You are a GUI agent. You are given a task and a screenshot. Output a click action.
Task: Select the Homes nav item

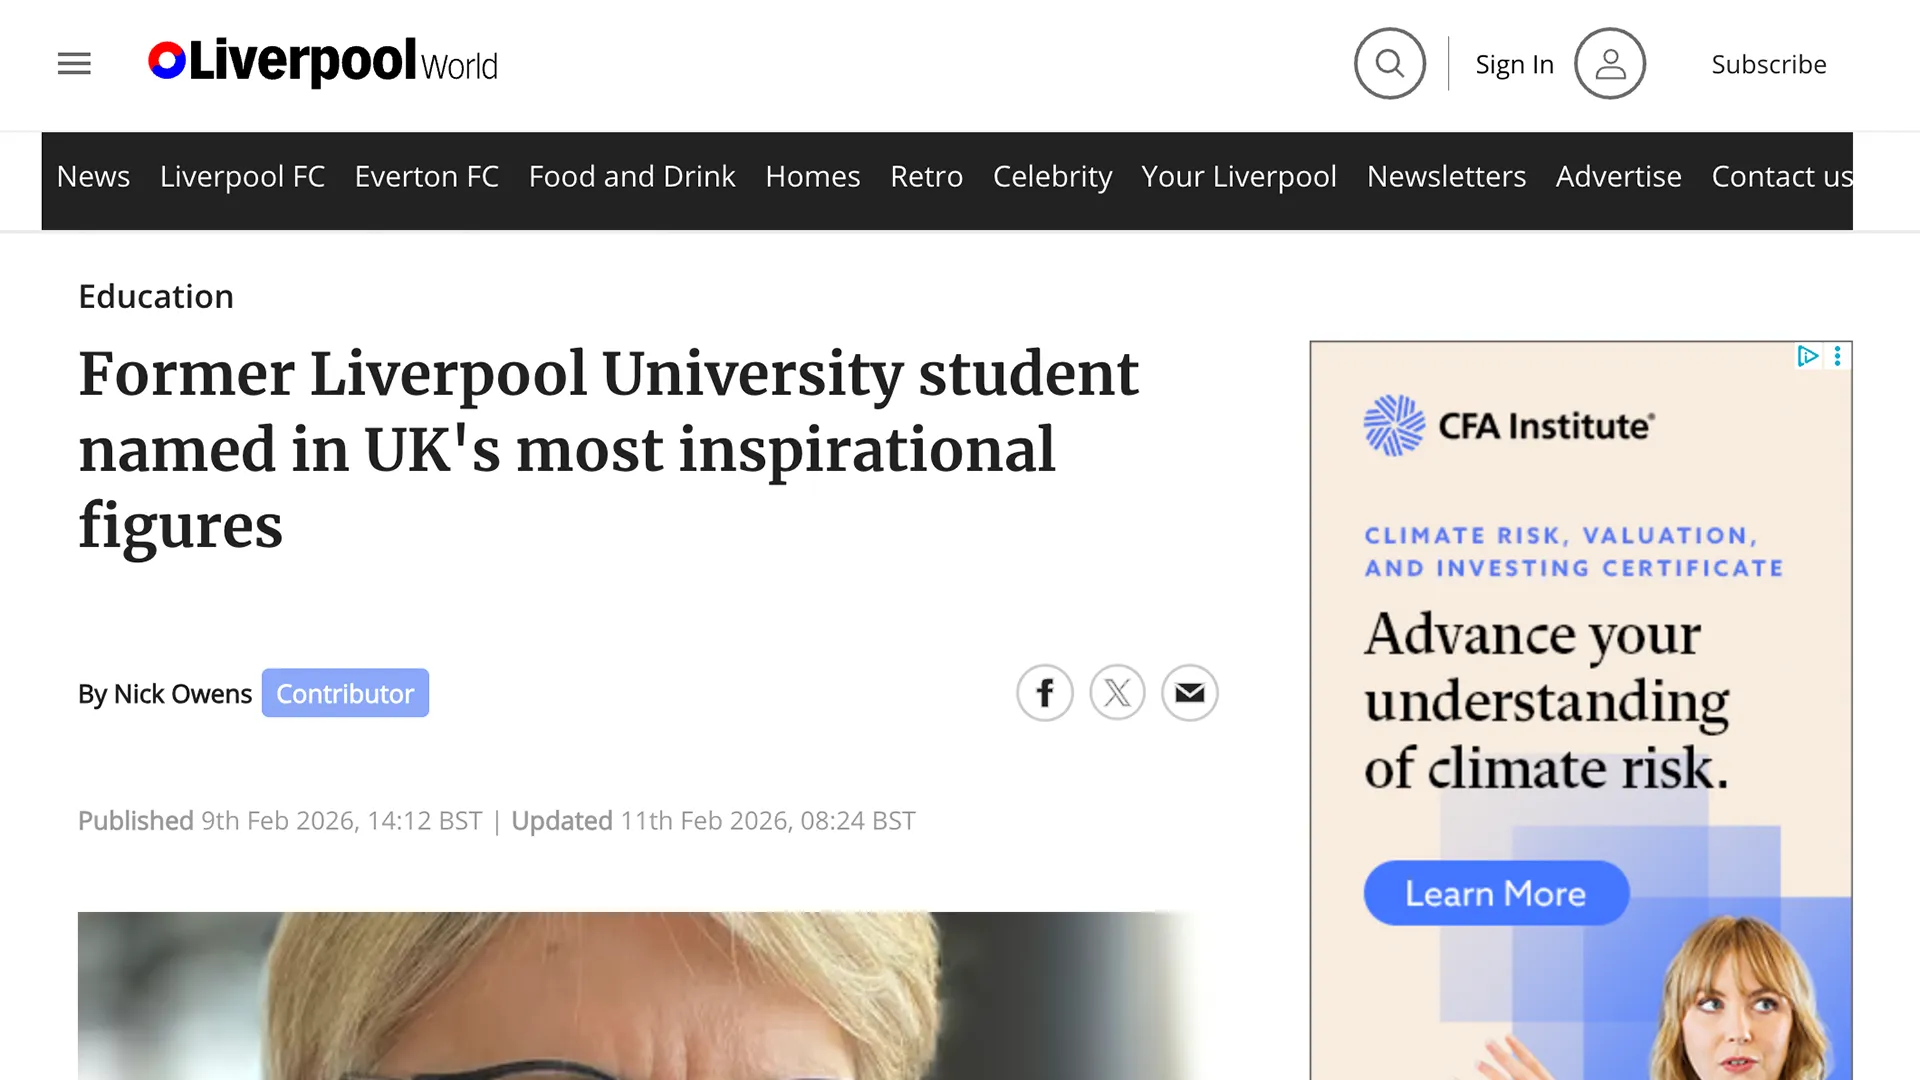tap(813, 177)
